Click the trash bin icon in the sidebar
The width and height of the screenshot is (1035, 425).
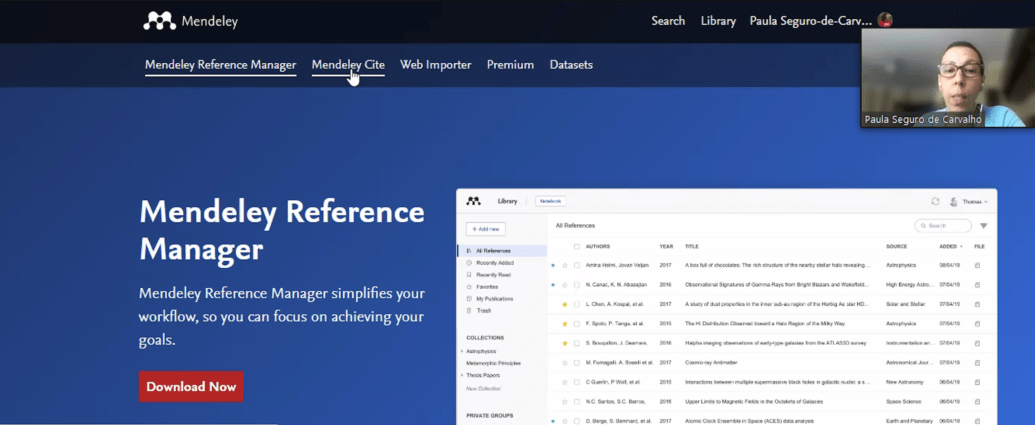pyautogui.click(x=469, y=310)
